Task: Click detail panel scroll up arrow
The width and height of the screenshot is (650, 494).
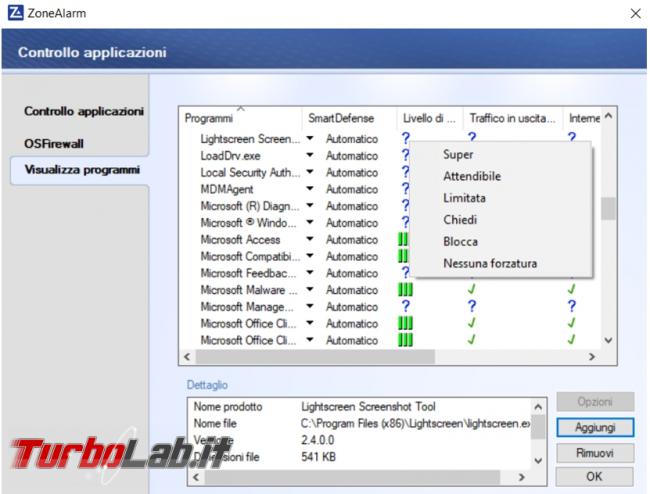Action: (x=538, y=407)
